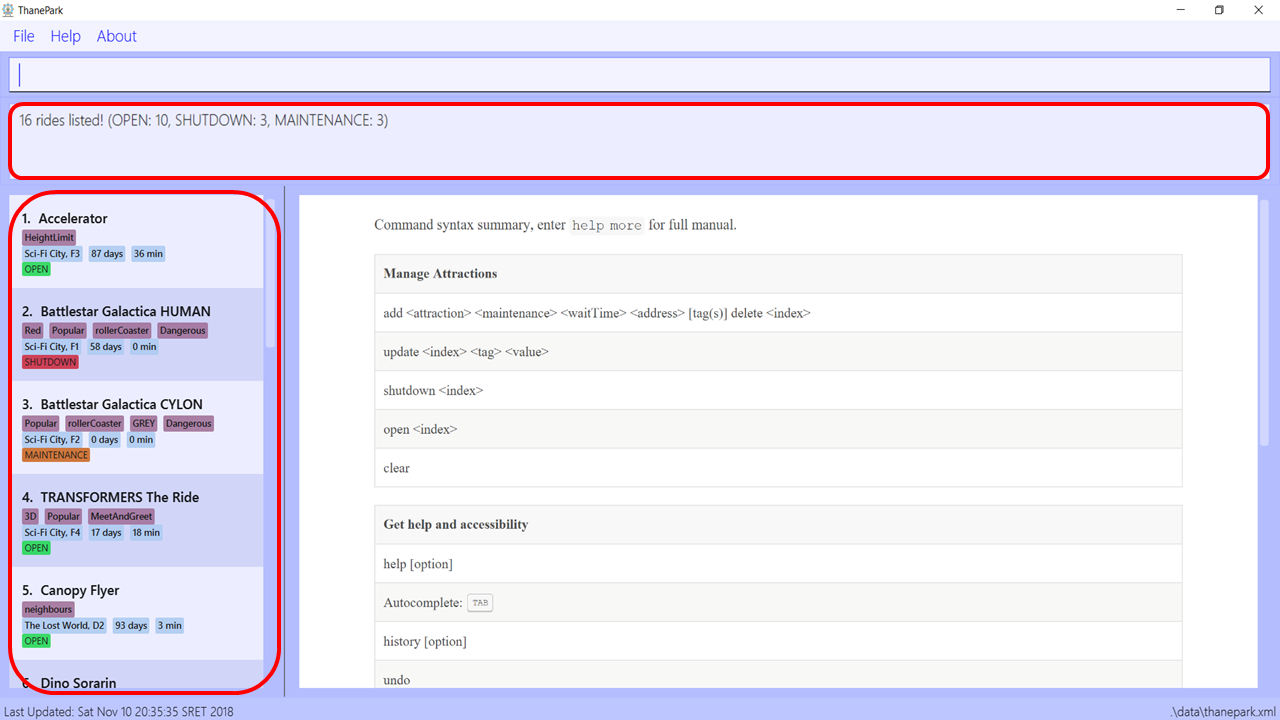Click '3 min' label on Canopy Flyer
The image size is (1280, 720).
click(170, 626)
